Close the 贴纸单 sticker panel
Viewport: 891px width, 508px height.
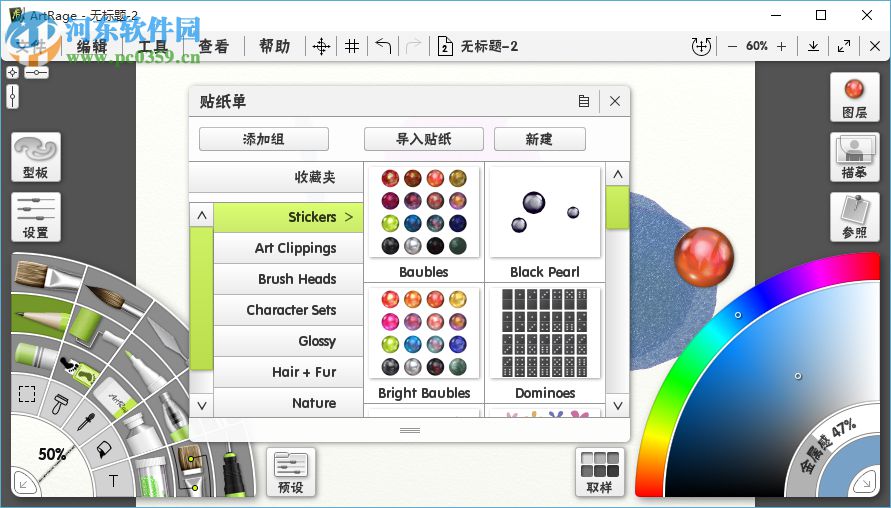(615, 101)
